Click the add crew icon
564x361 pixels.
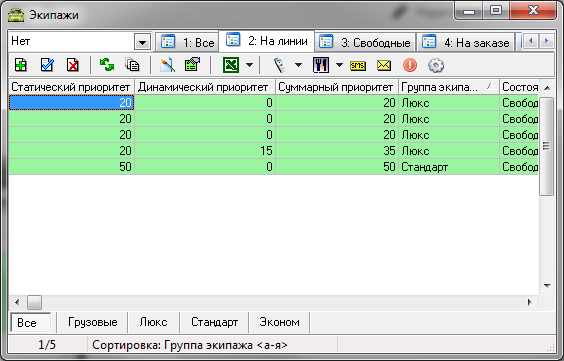click(21, 65)
